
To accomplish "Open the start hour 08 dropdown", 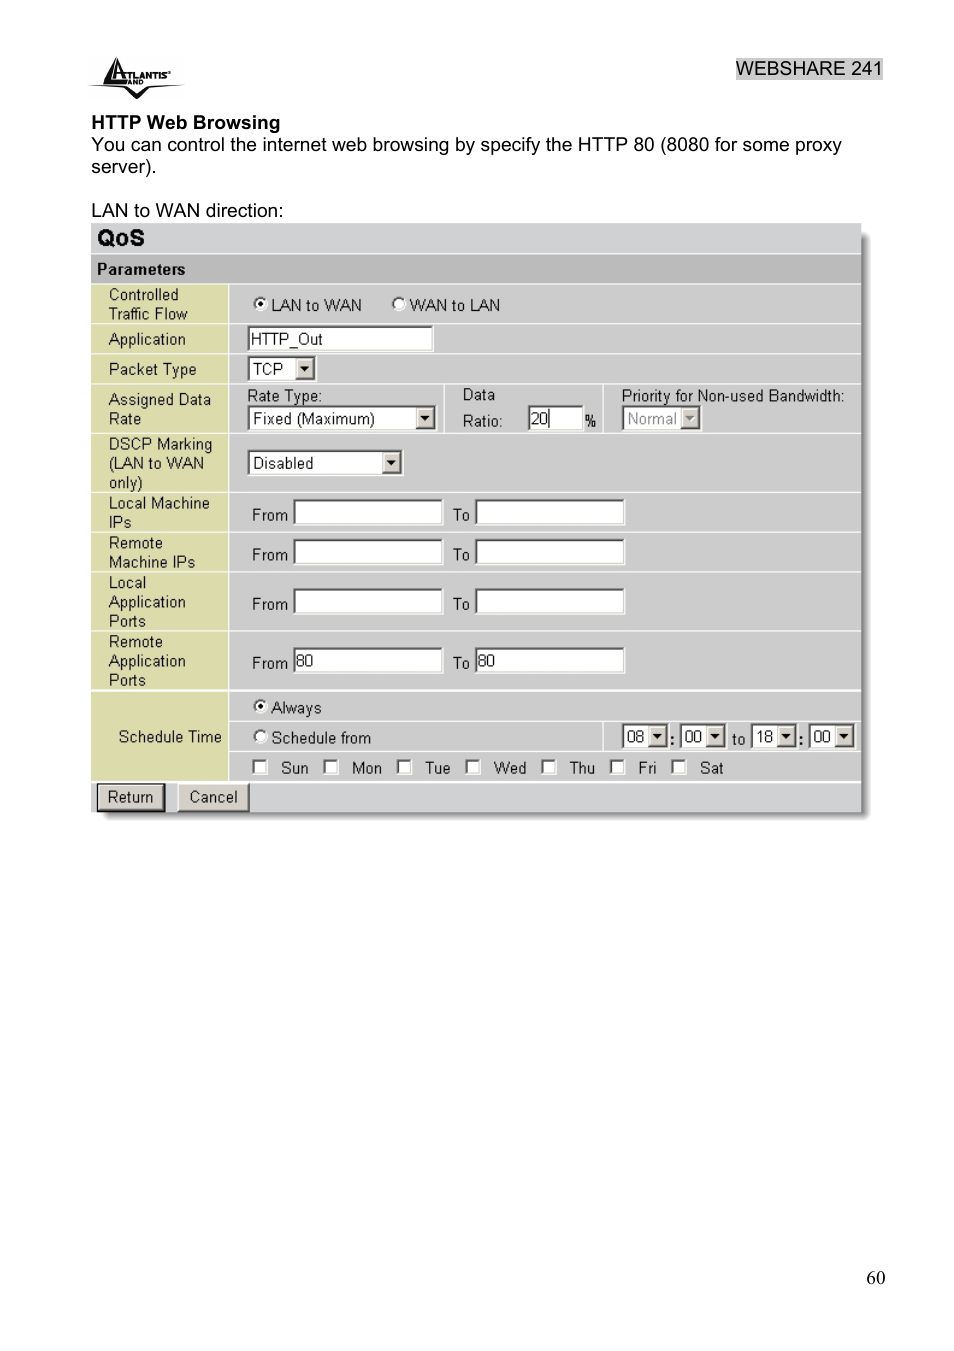I will 645,737.
